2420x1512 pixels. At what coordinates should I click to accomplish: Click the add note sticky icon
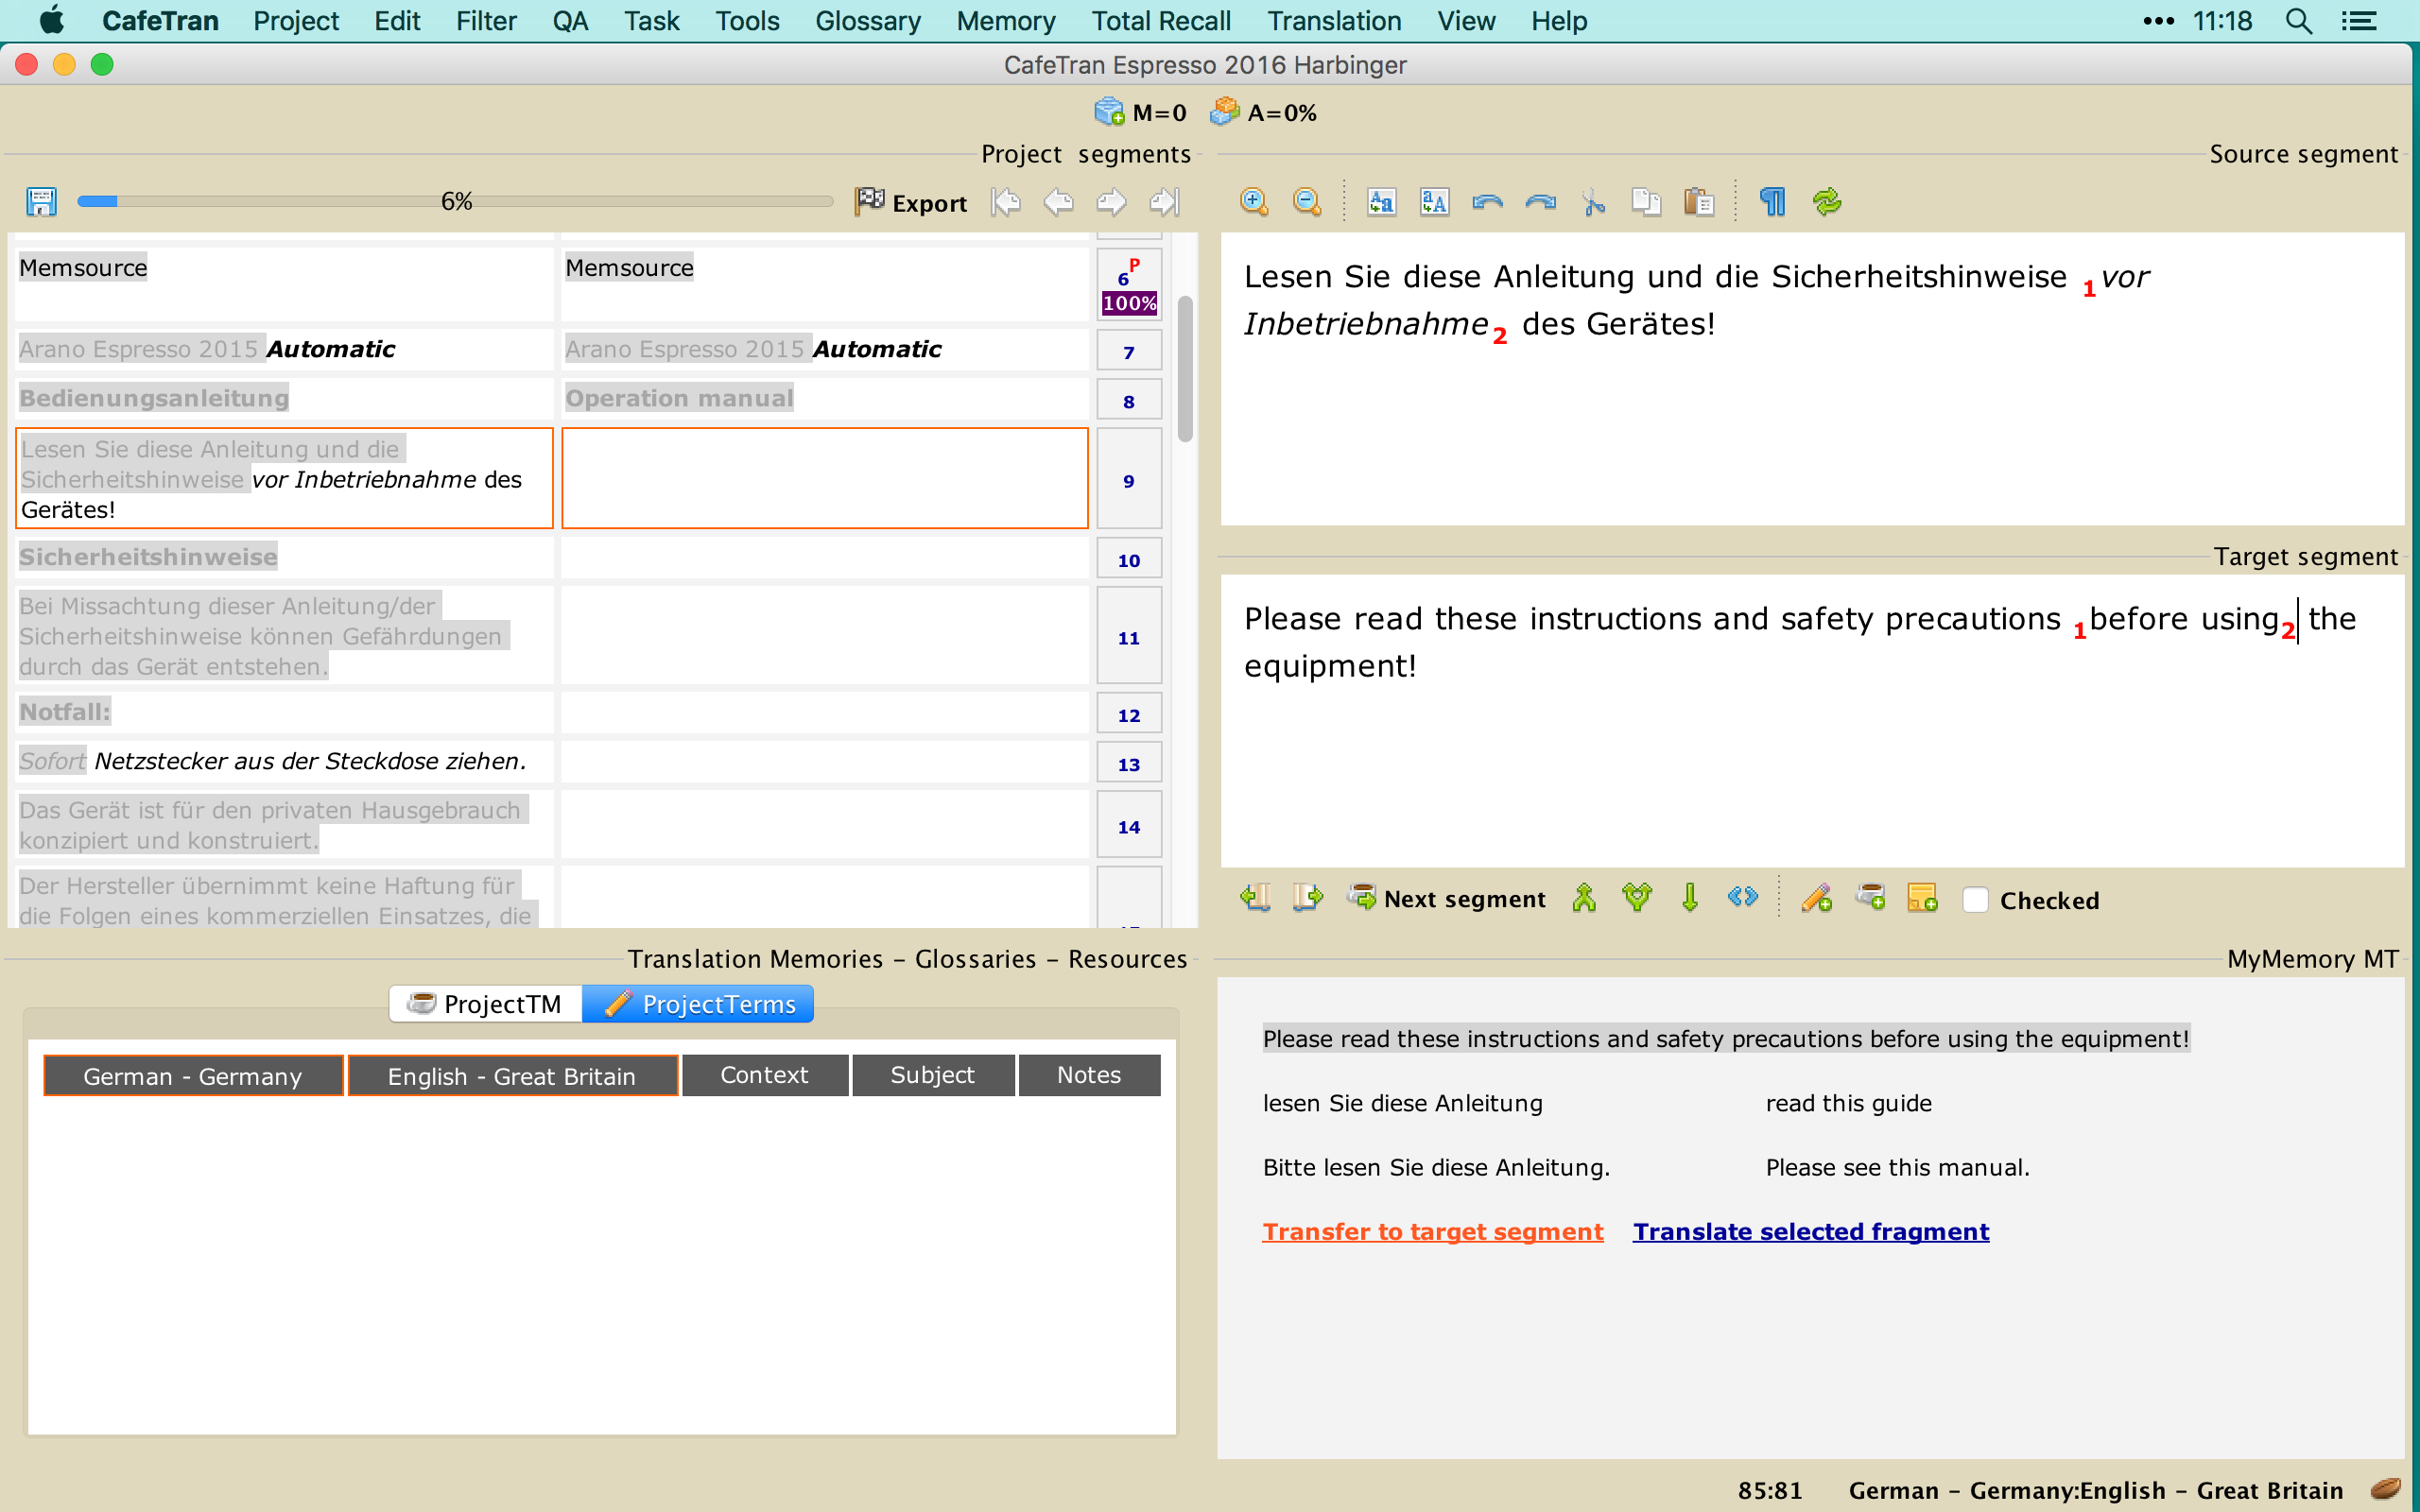coord(1922,898)
